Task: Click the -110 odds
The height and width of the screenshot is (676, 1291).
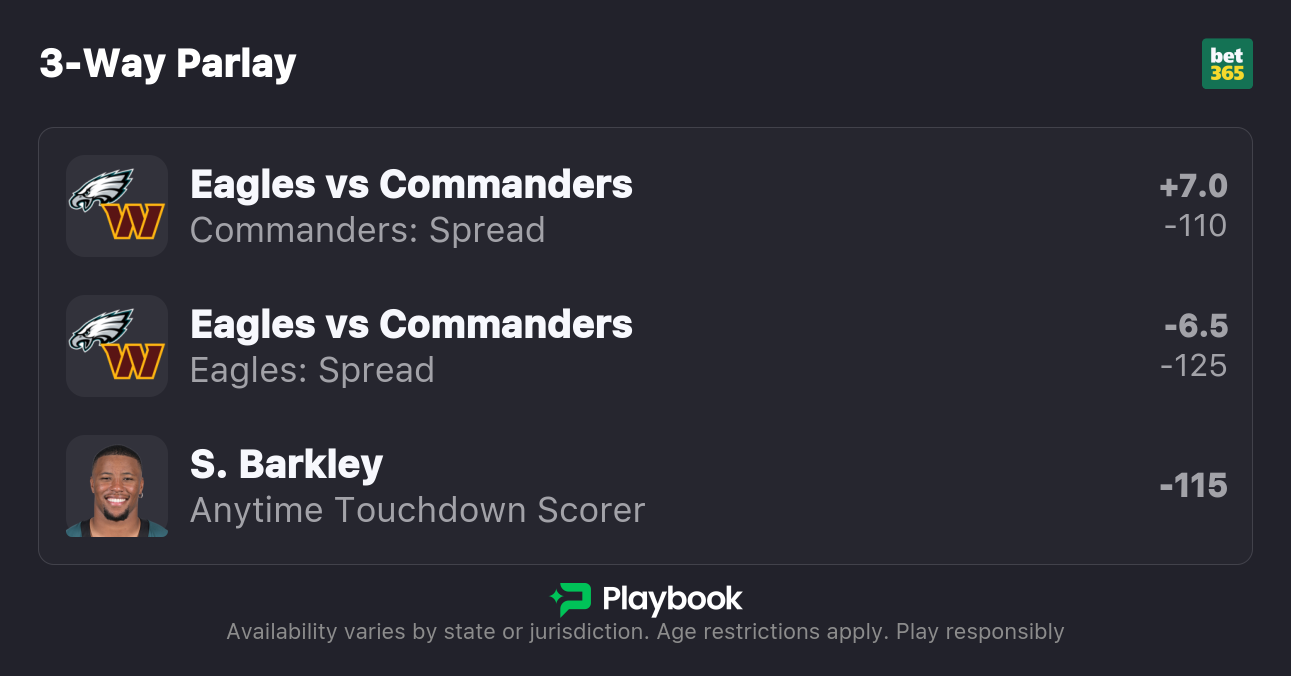Action: coord(1195,226)
